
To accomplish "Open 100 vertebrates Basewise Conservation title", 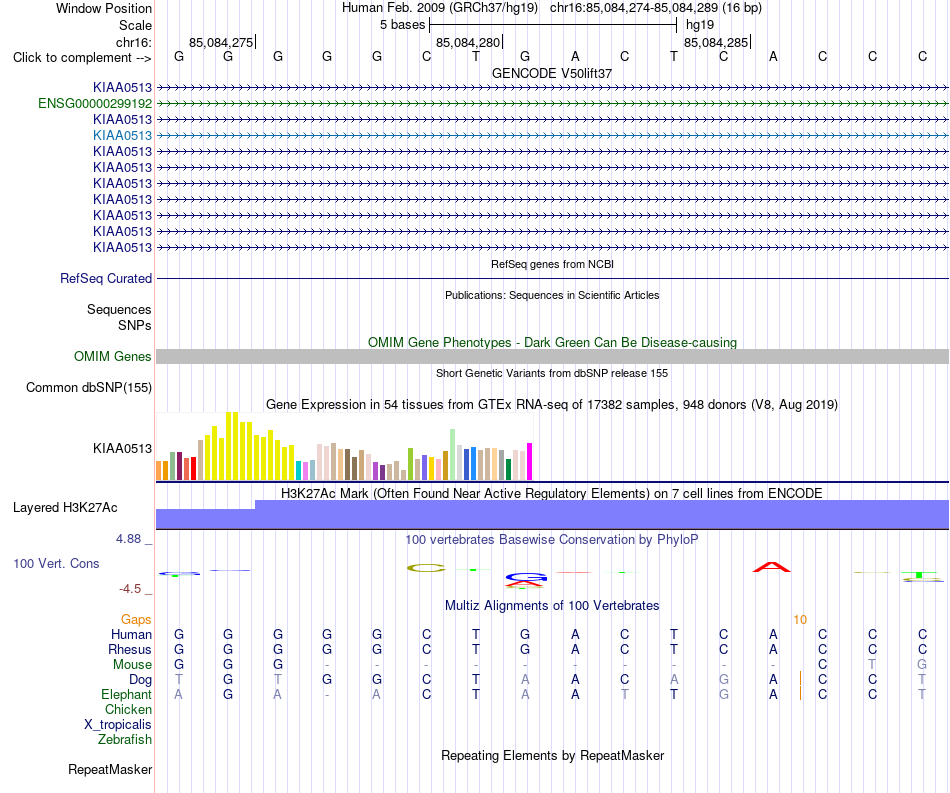I will click(552, 540).
